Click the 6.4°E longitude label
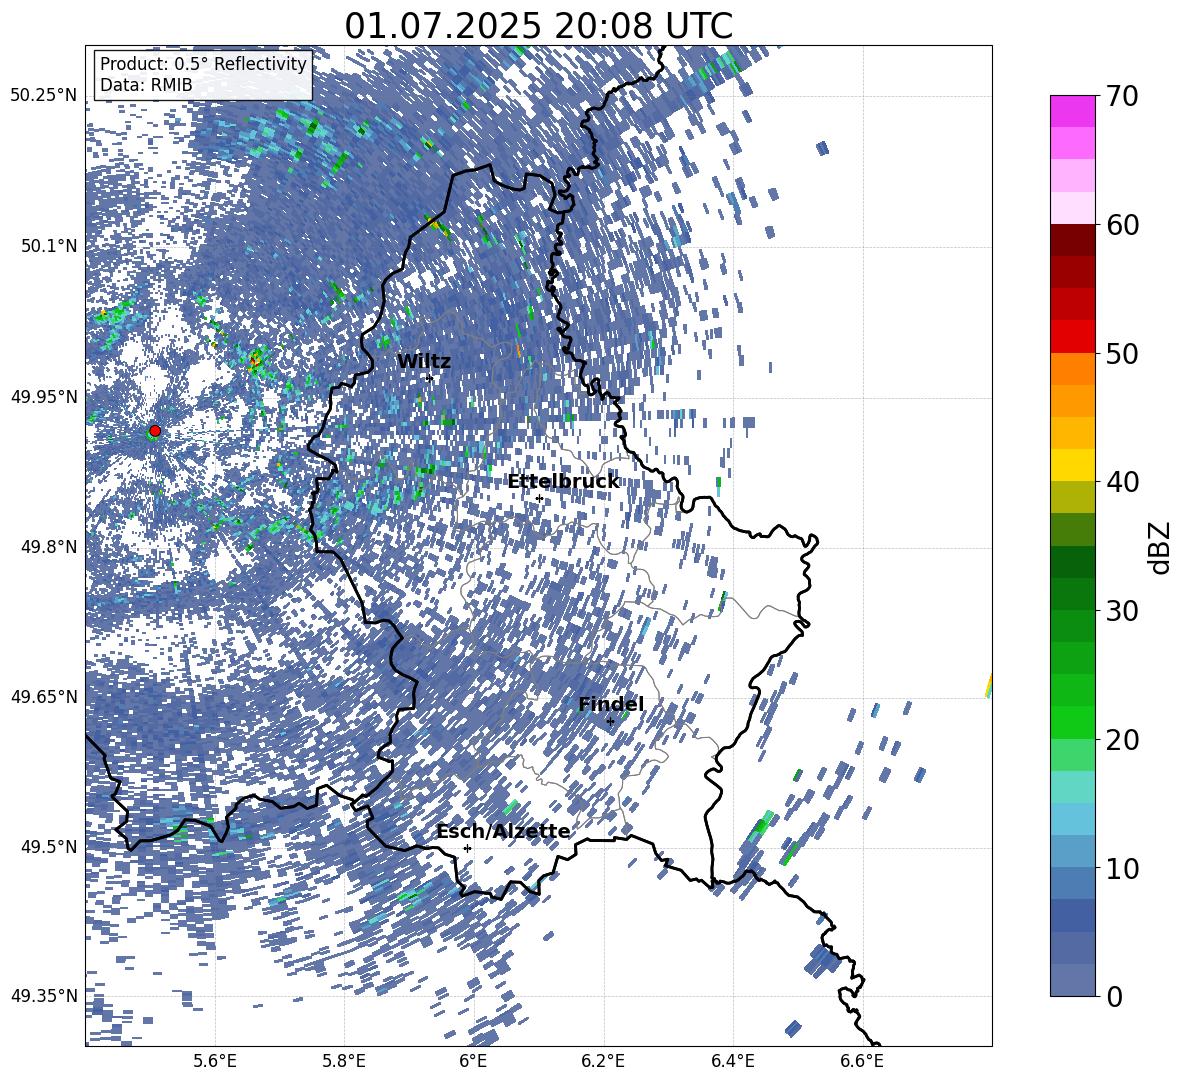Viewport: 1184px width, 1081px height. click(x=733, y=1061)
